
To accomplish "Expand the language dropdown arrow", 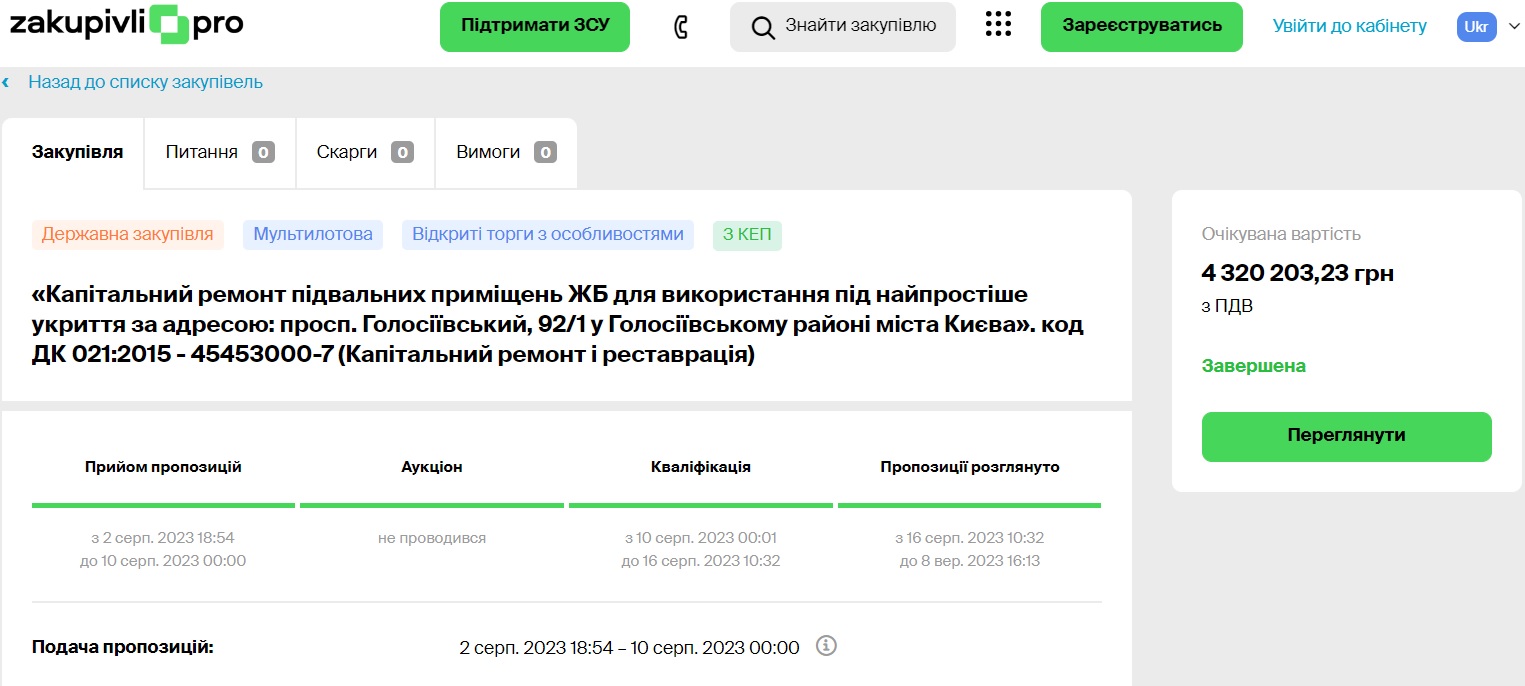I will point(1512,27).
